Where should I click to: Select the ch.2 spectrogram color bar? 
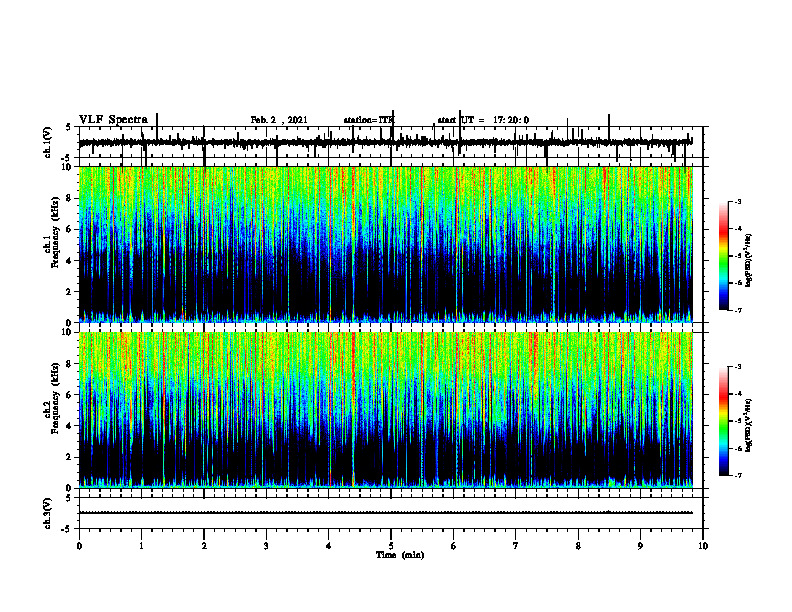click(723, 421)
